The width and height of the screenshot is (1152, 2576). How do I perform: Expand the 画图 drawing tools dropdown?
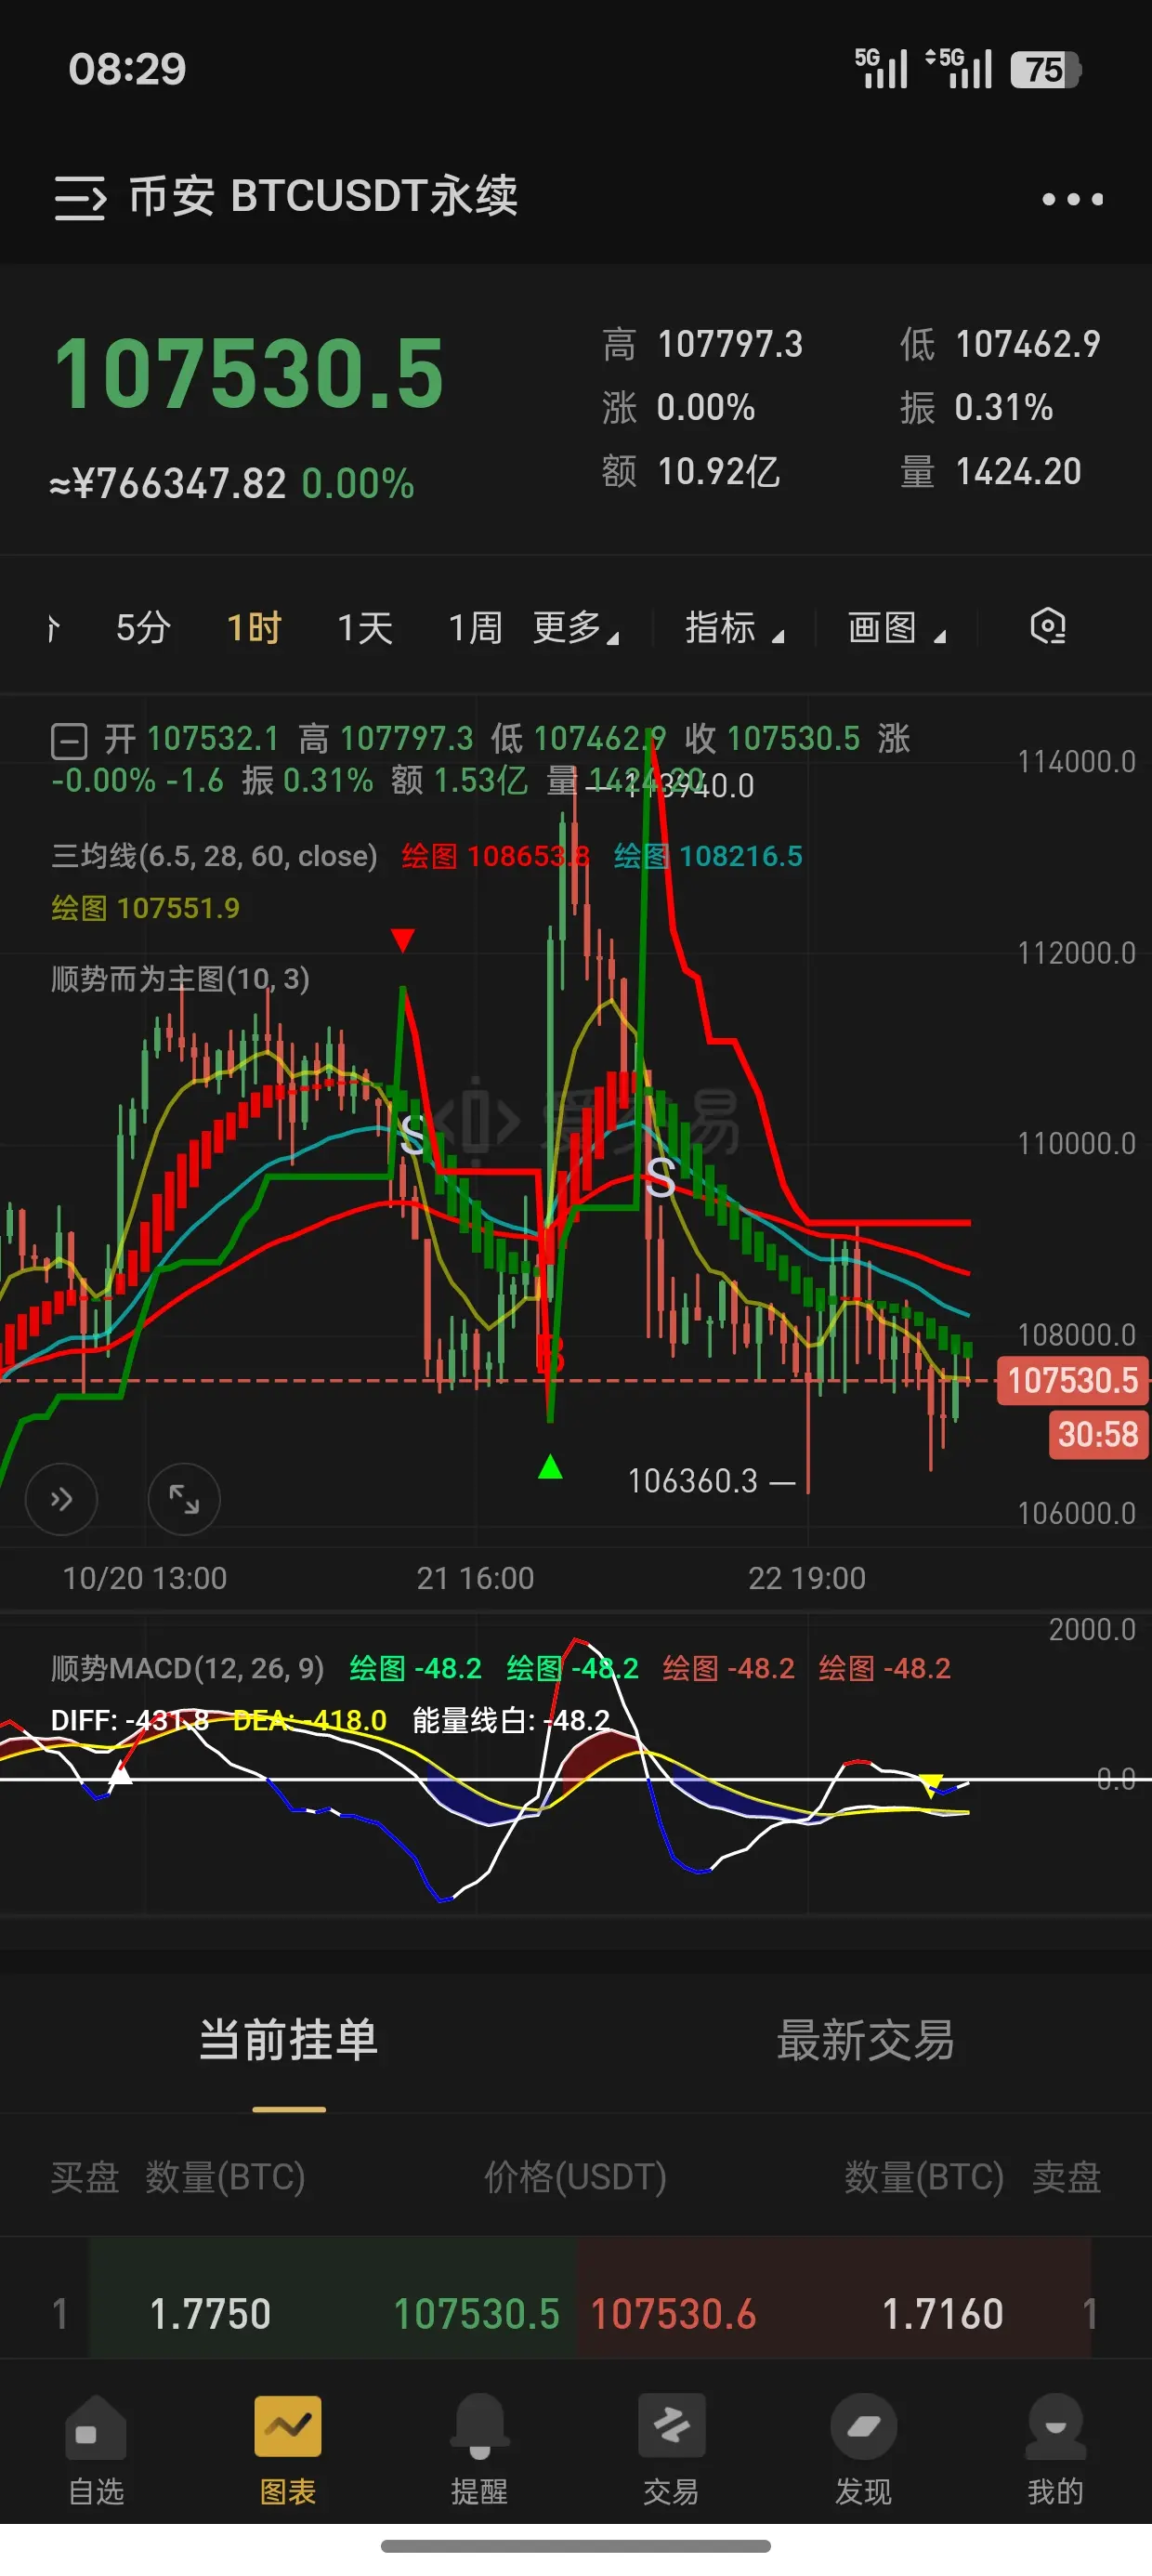(897, 628)
